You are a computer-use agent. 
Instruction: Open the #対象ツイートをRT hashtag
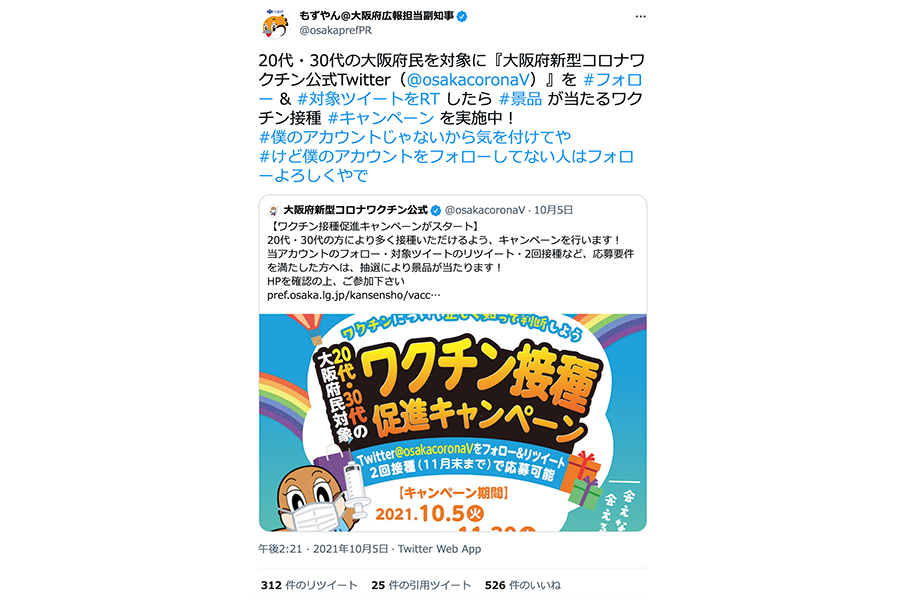[368, 99]
